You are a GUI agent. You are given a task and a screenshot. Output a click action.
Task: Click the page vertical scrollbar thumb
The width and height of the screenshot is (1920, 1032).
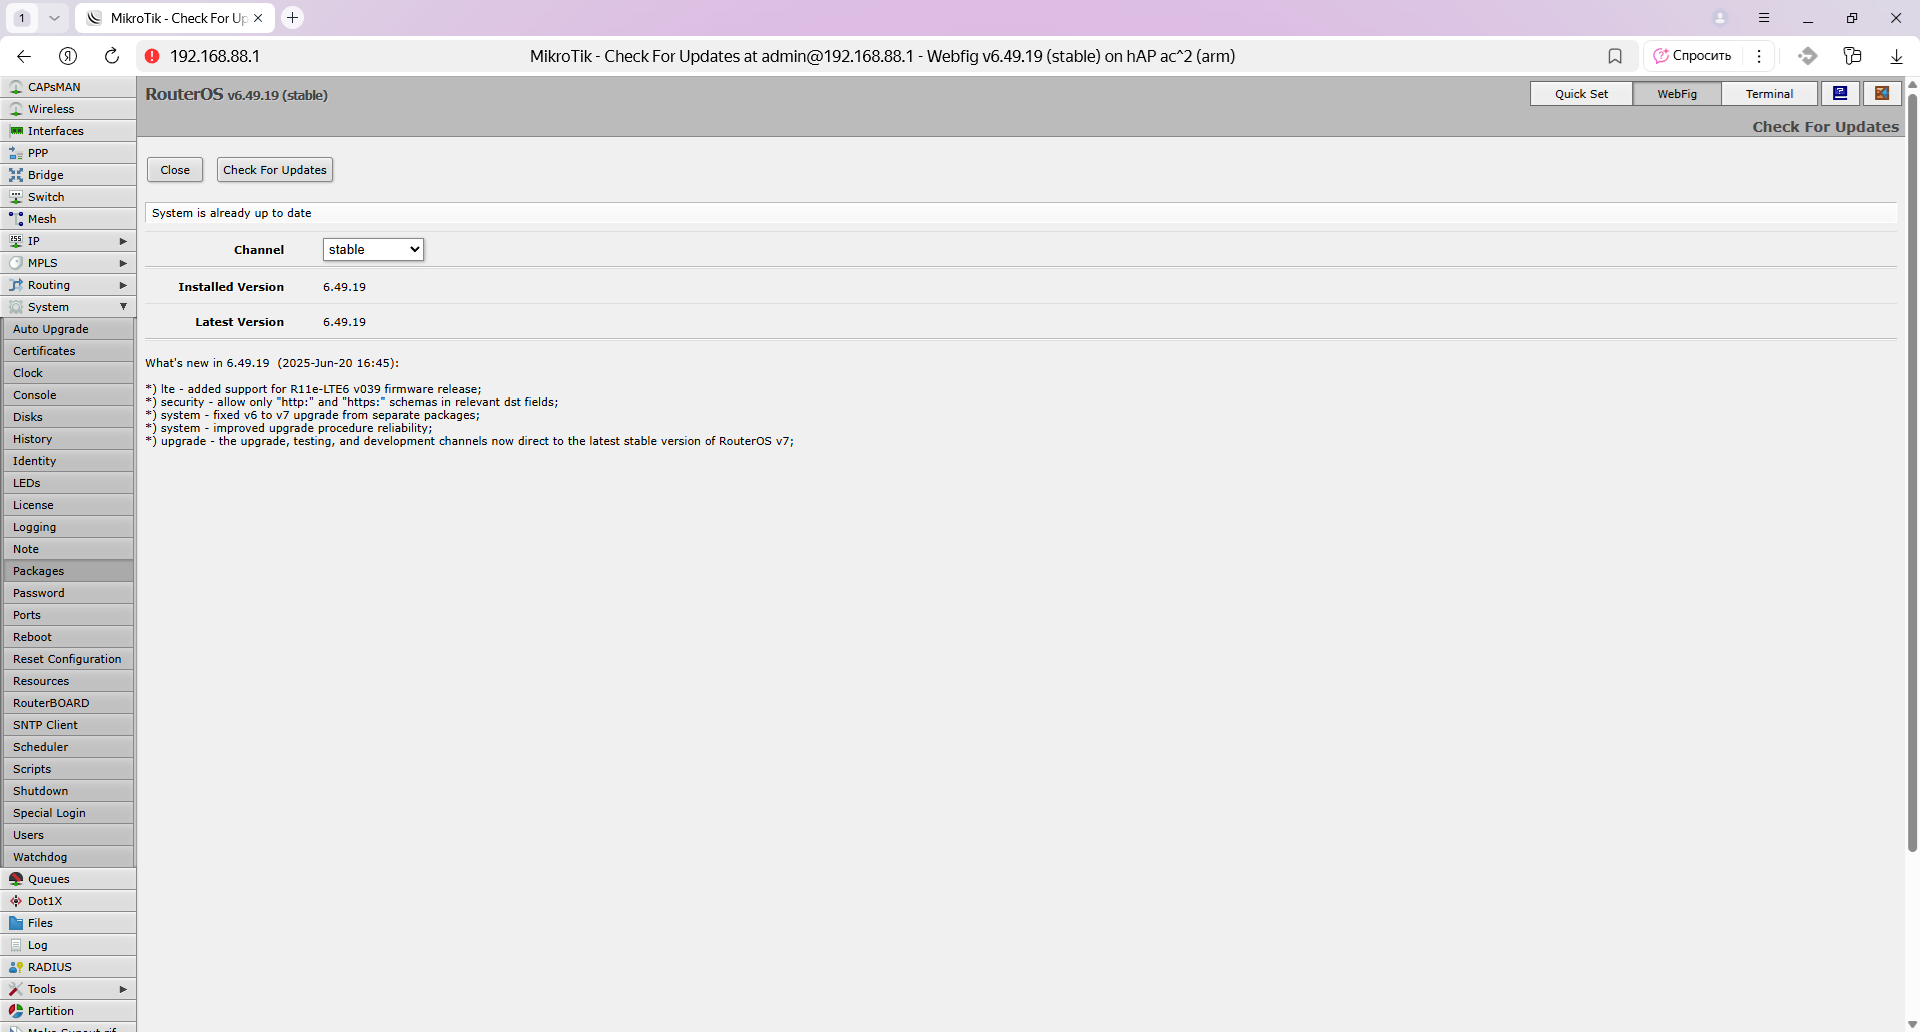(1912, 472)
